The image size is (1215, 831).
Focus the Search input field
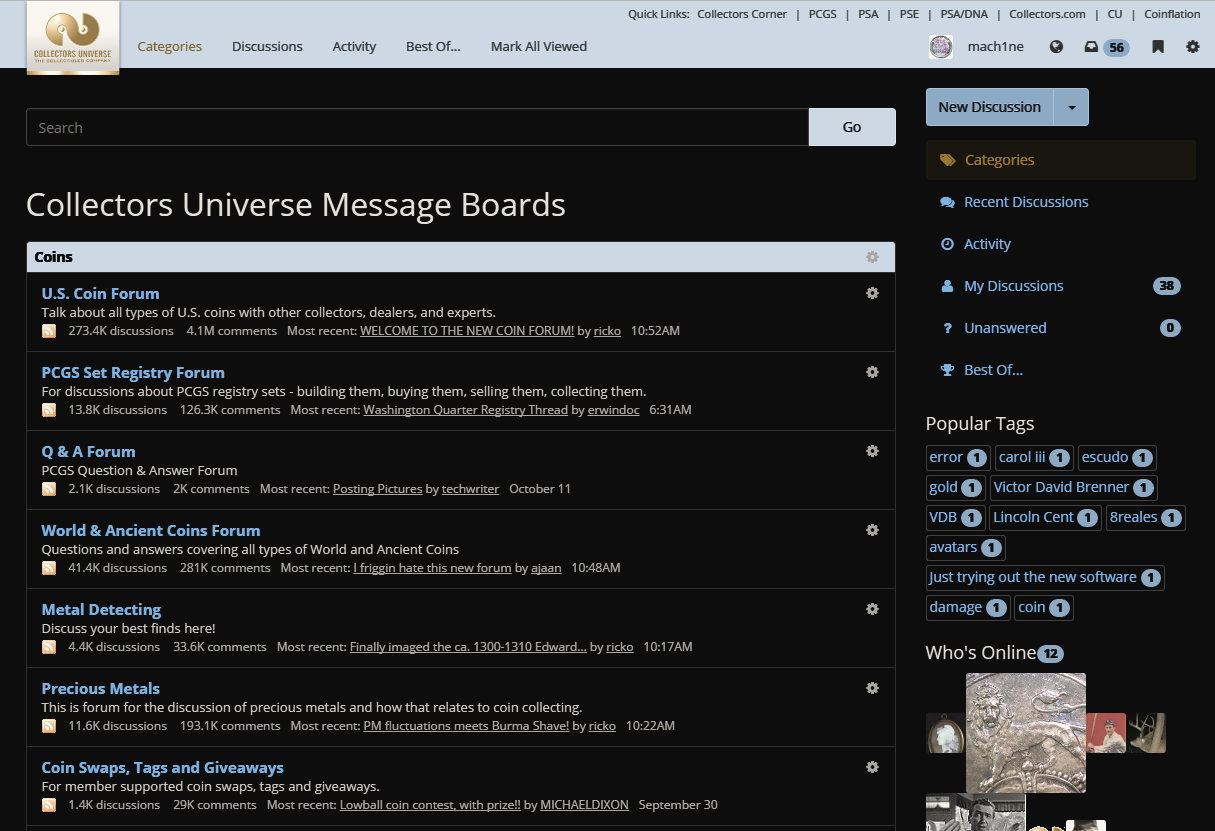pos(417,127)
